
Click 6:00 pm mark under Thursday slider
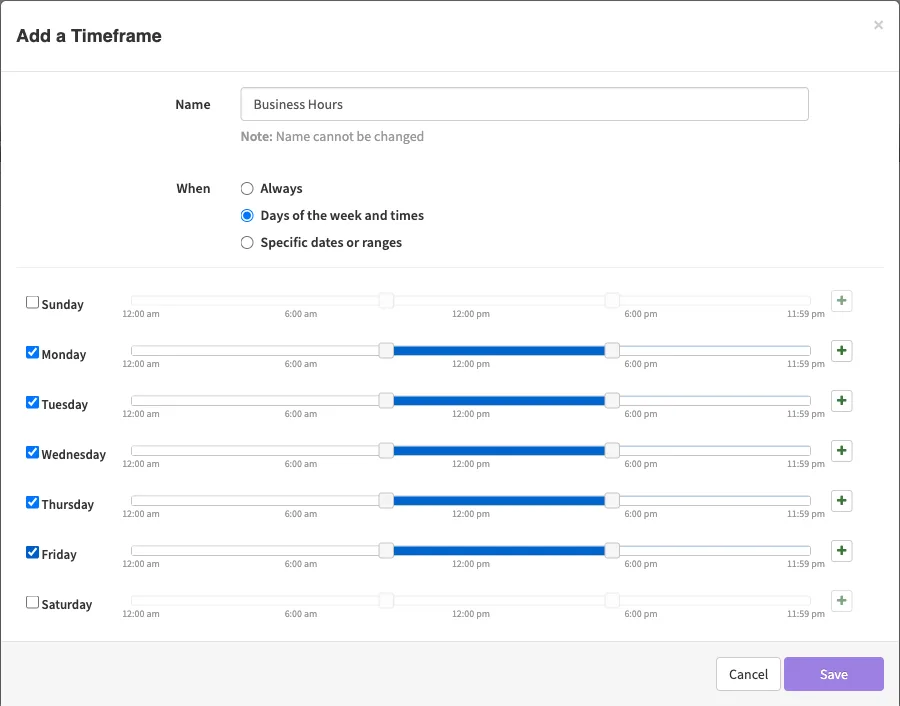[641, 514]
